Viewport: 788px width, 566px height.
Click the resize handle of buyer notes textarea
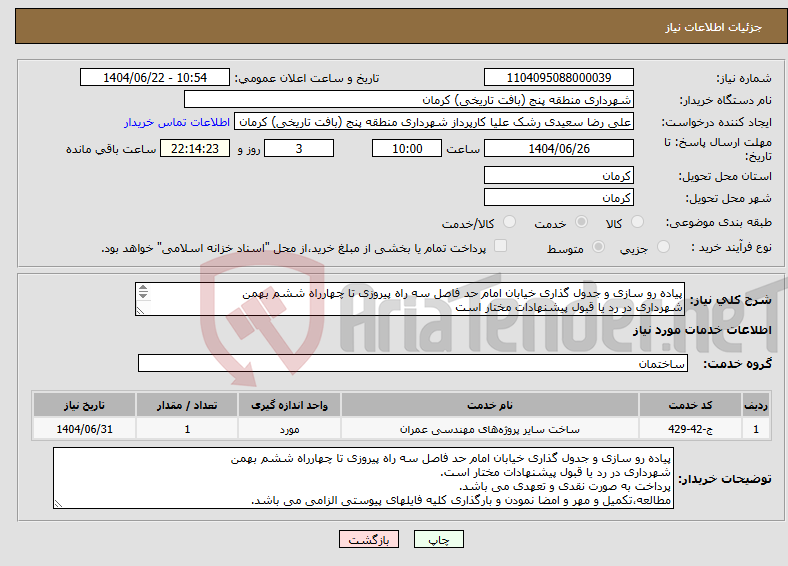[x=58, y=504]
